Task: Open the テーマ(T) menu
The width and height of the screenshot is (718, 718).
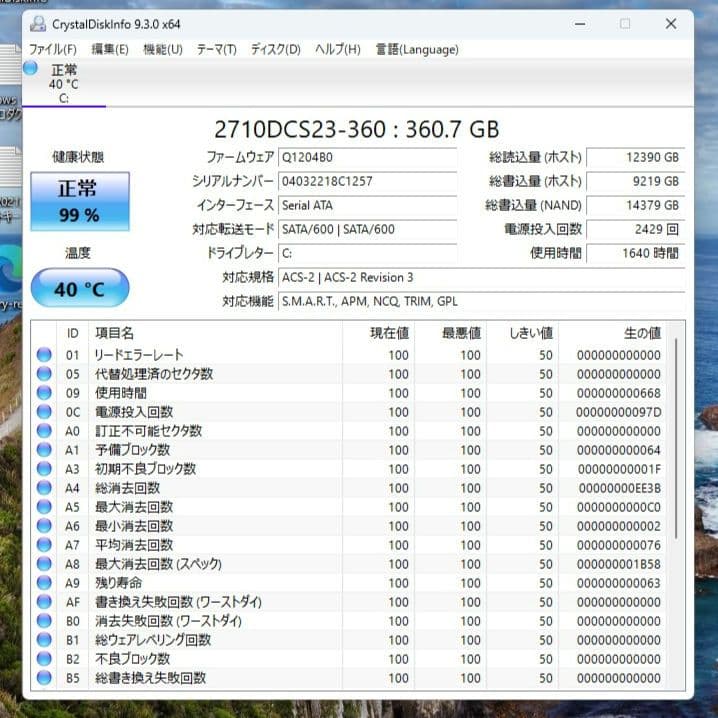Action: [217, 49]
